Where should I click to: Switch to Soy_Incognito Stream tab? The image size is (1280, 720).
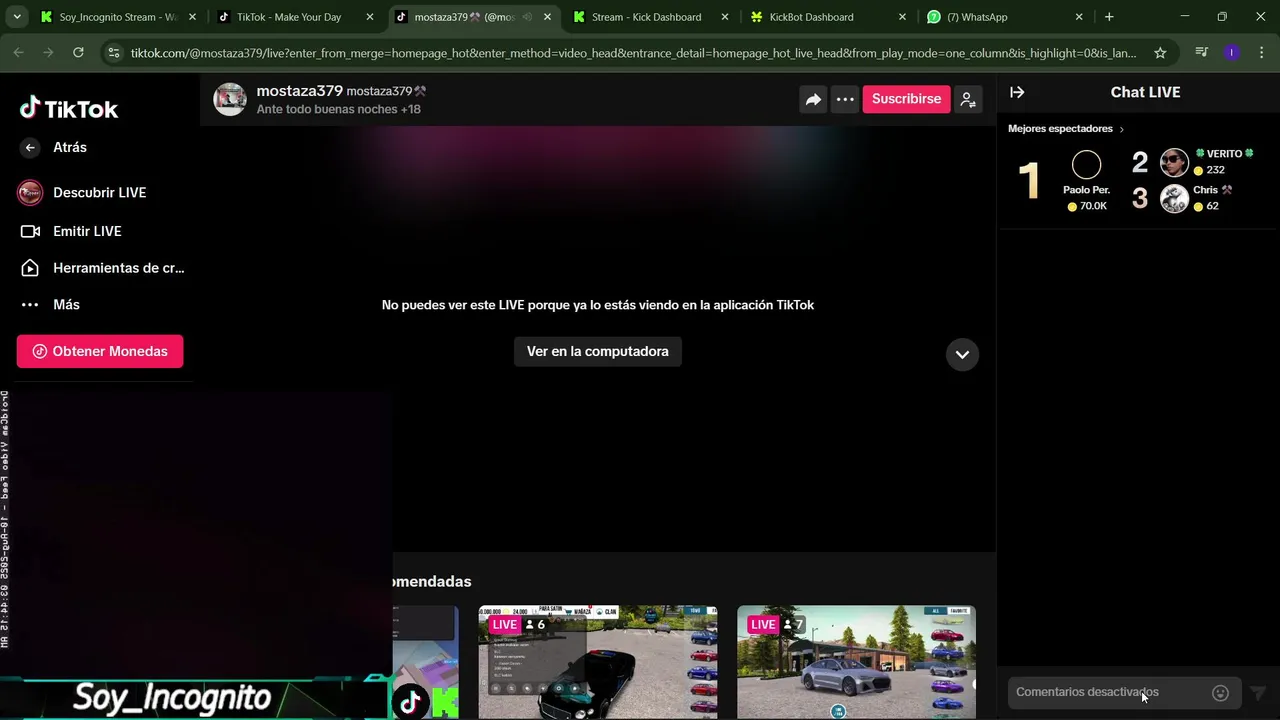pos(117,17)
